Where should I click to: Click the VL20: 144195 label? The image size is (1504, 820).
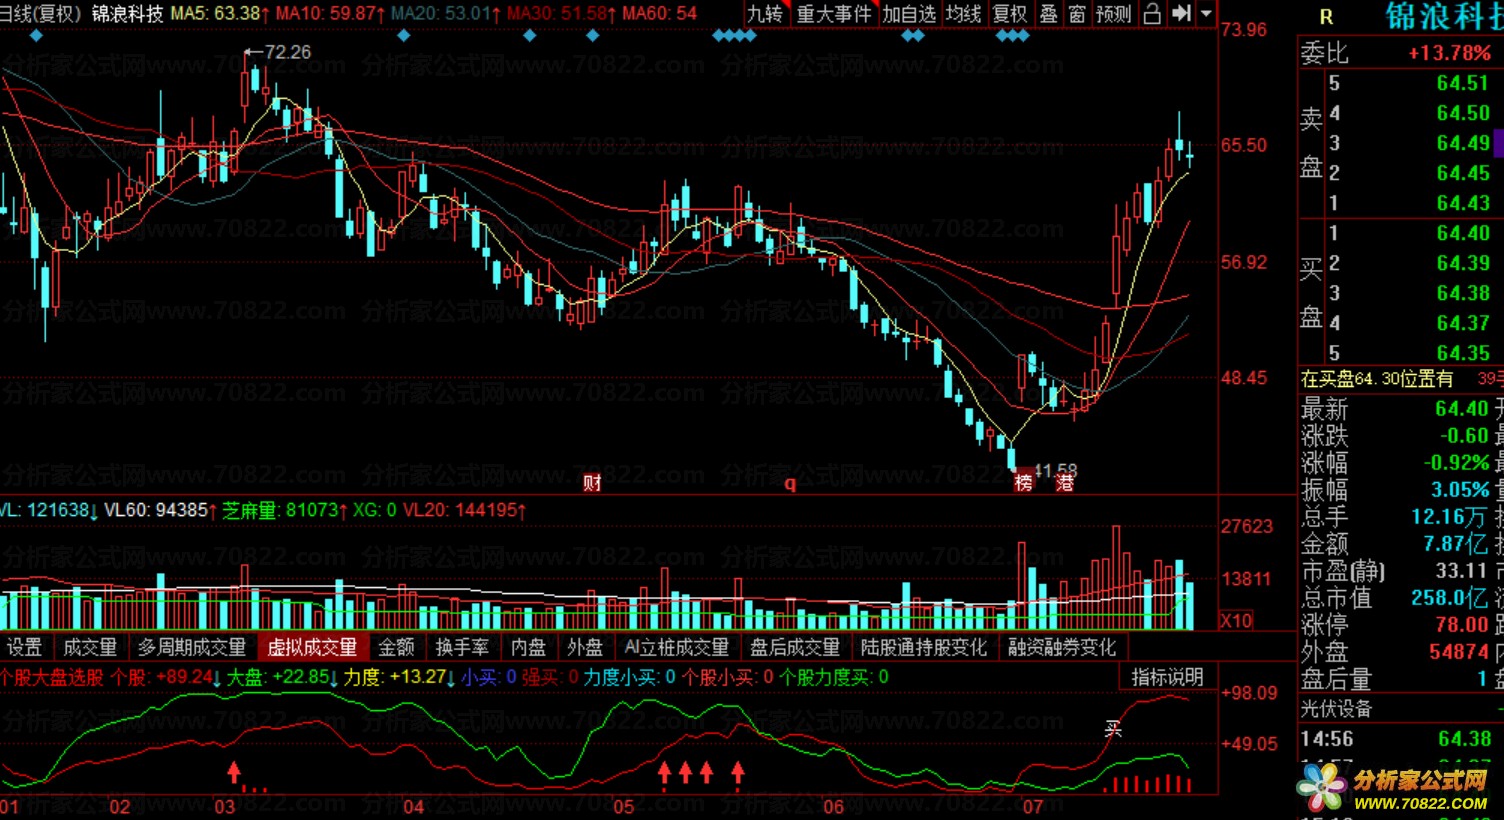pyautogui.click(x=465, y=511)
